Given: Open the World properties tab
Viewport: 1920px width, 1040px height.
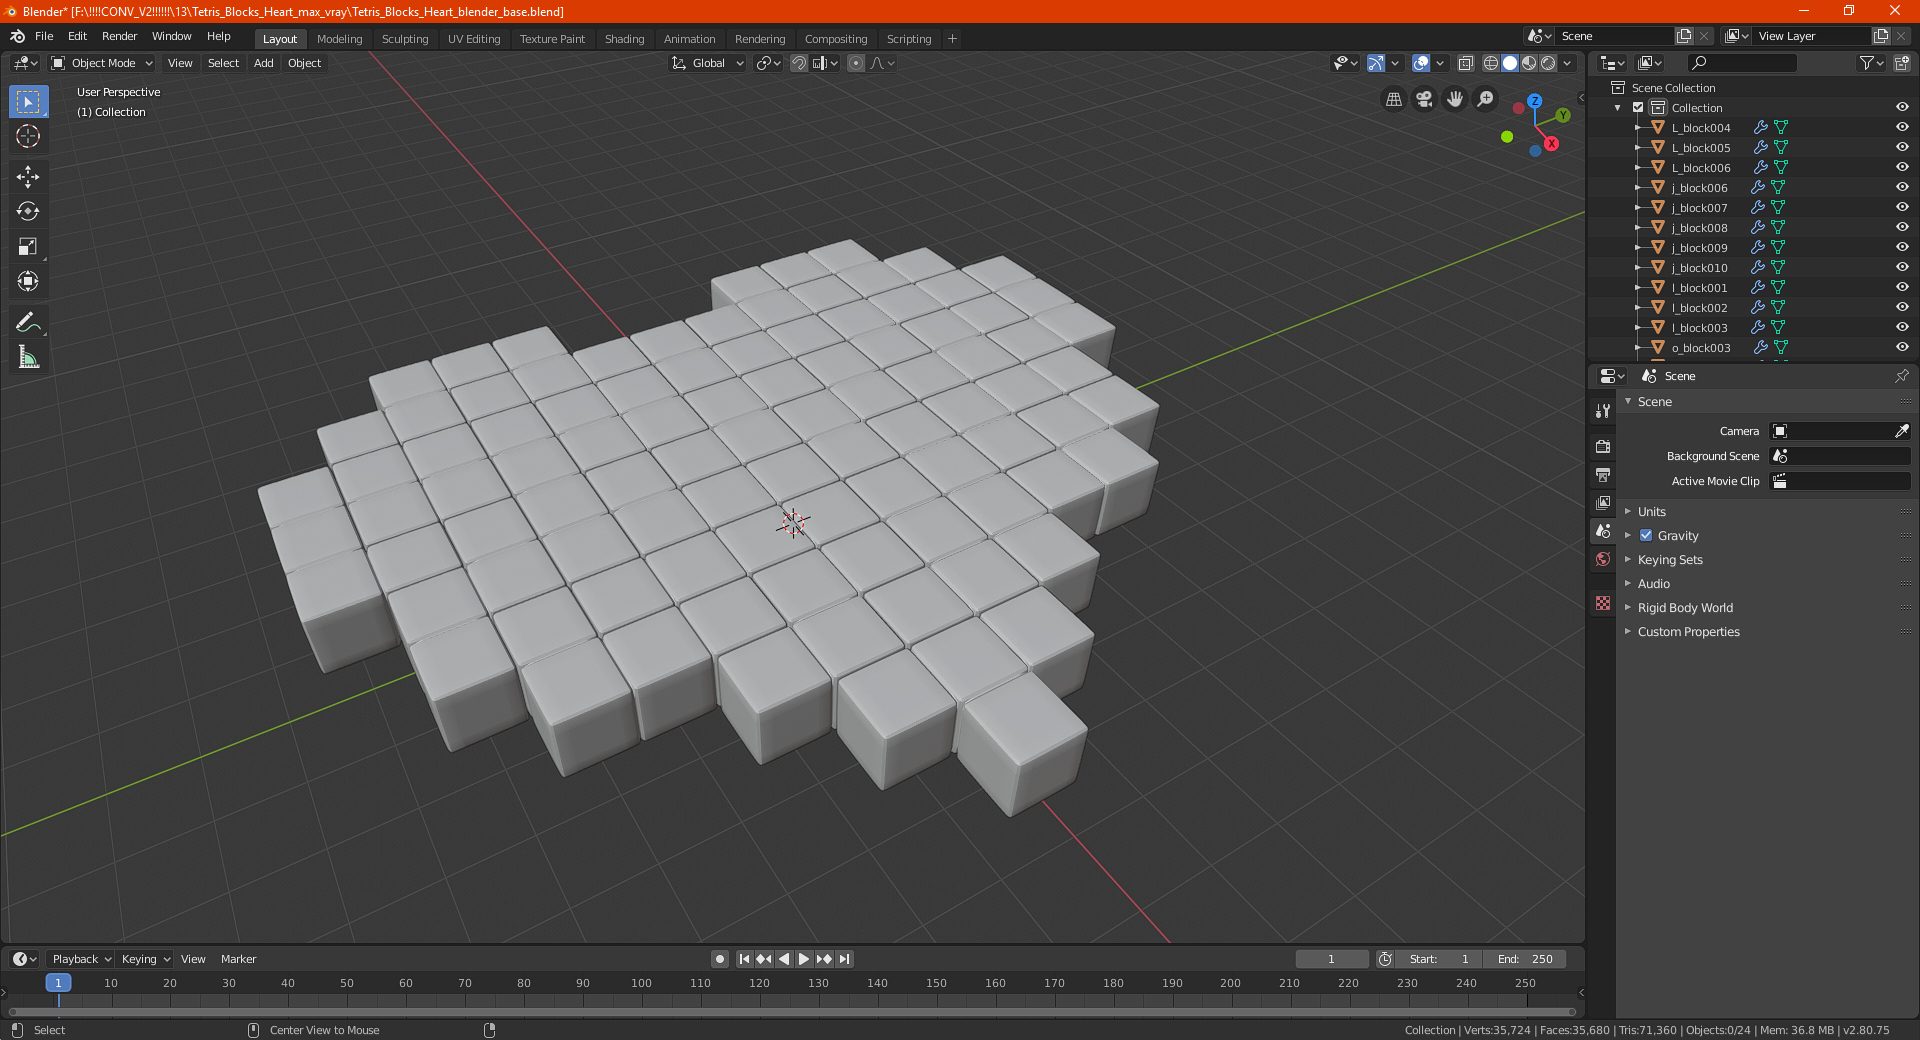Looking at the screenshot, I should click(x=1603, y=559).
